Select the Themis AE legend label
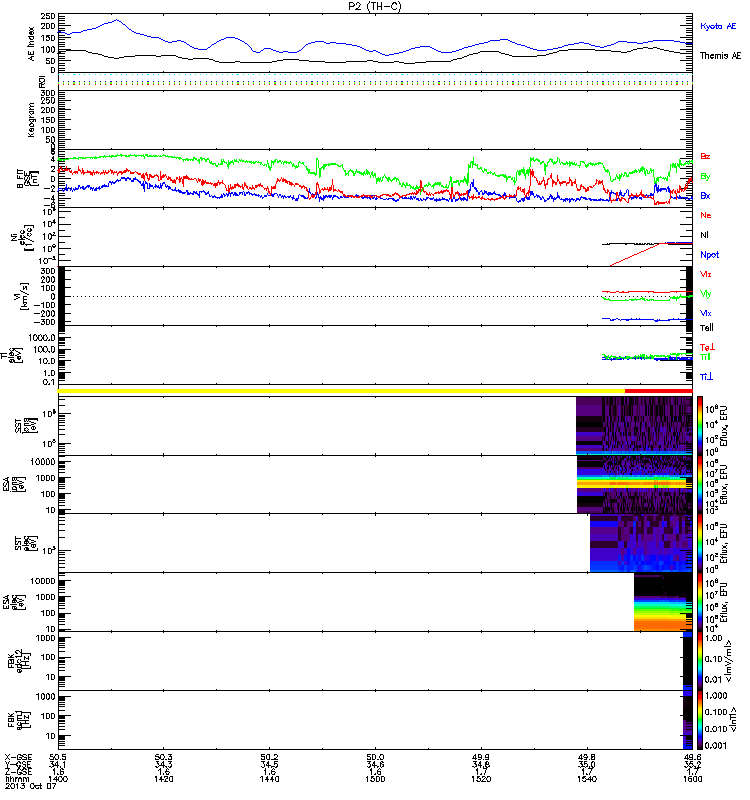750x800 pixels. [720, 56]
